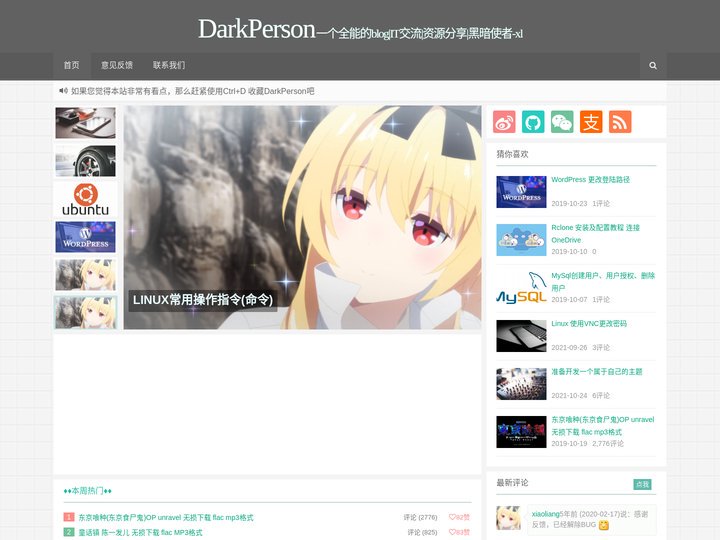Open MySql创建用户 article link
Screen dimensions: 720x540
click(x=603, y=281)
